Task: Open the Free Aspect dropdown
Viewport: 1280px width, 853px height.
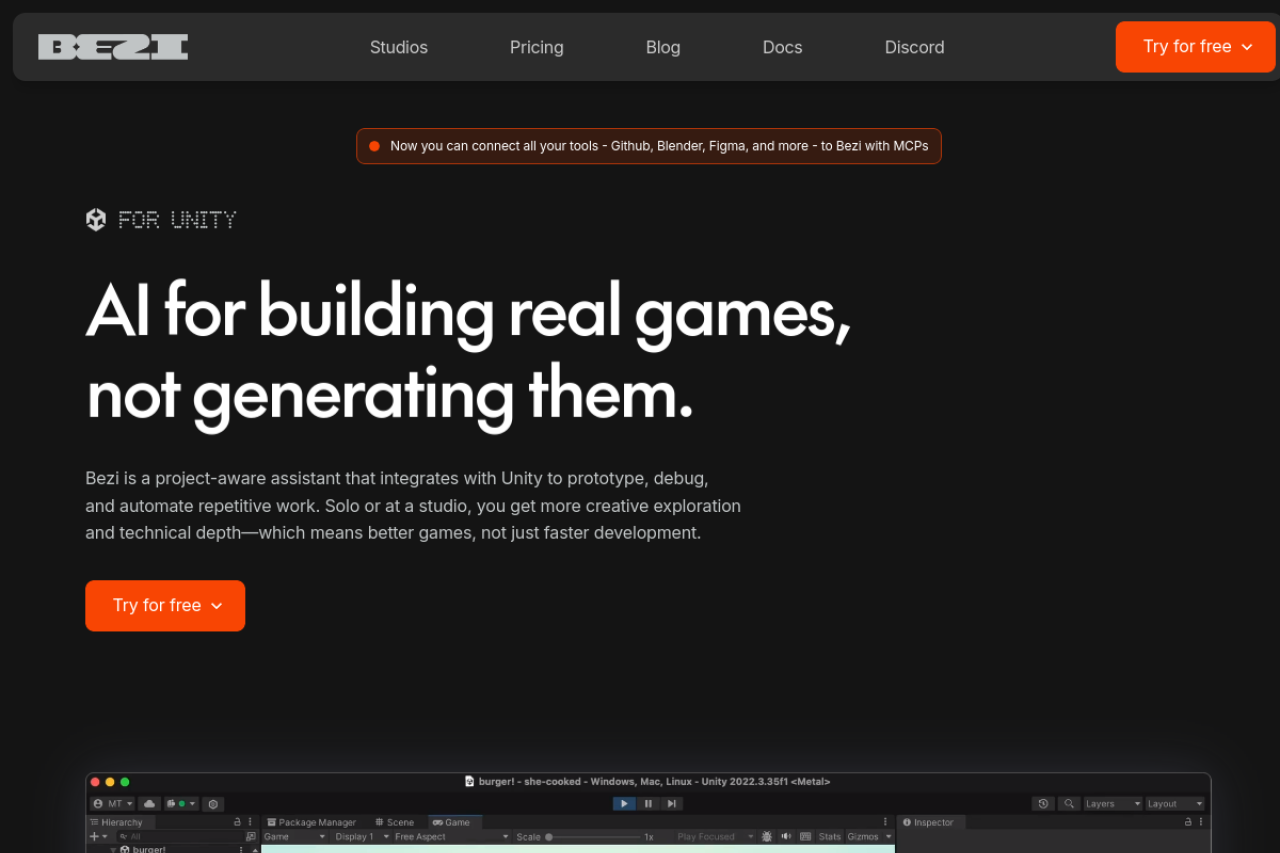Action: (x=452, y=837)
